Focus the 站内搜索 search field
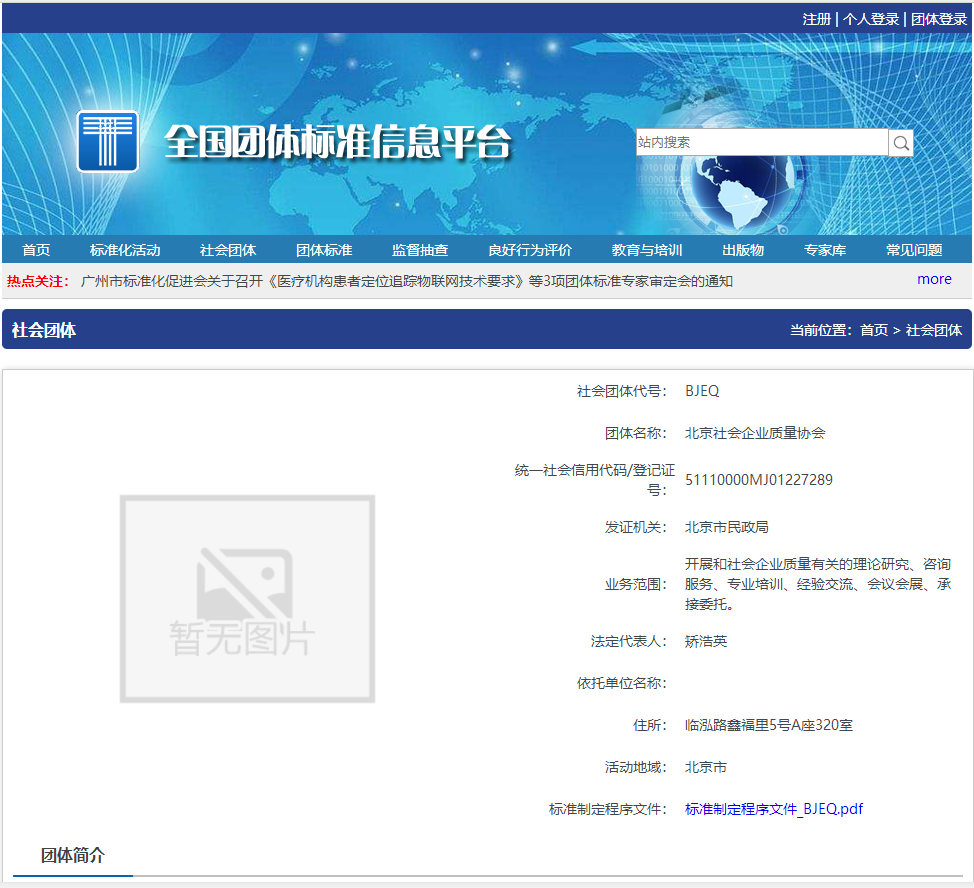 pyautogui.click(x=762, y=143)
